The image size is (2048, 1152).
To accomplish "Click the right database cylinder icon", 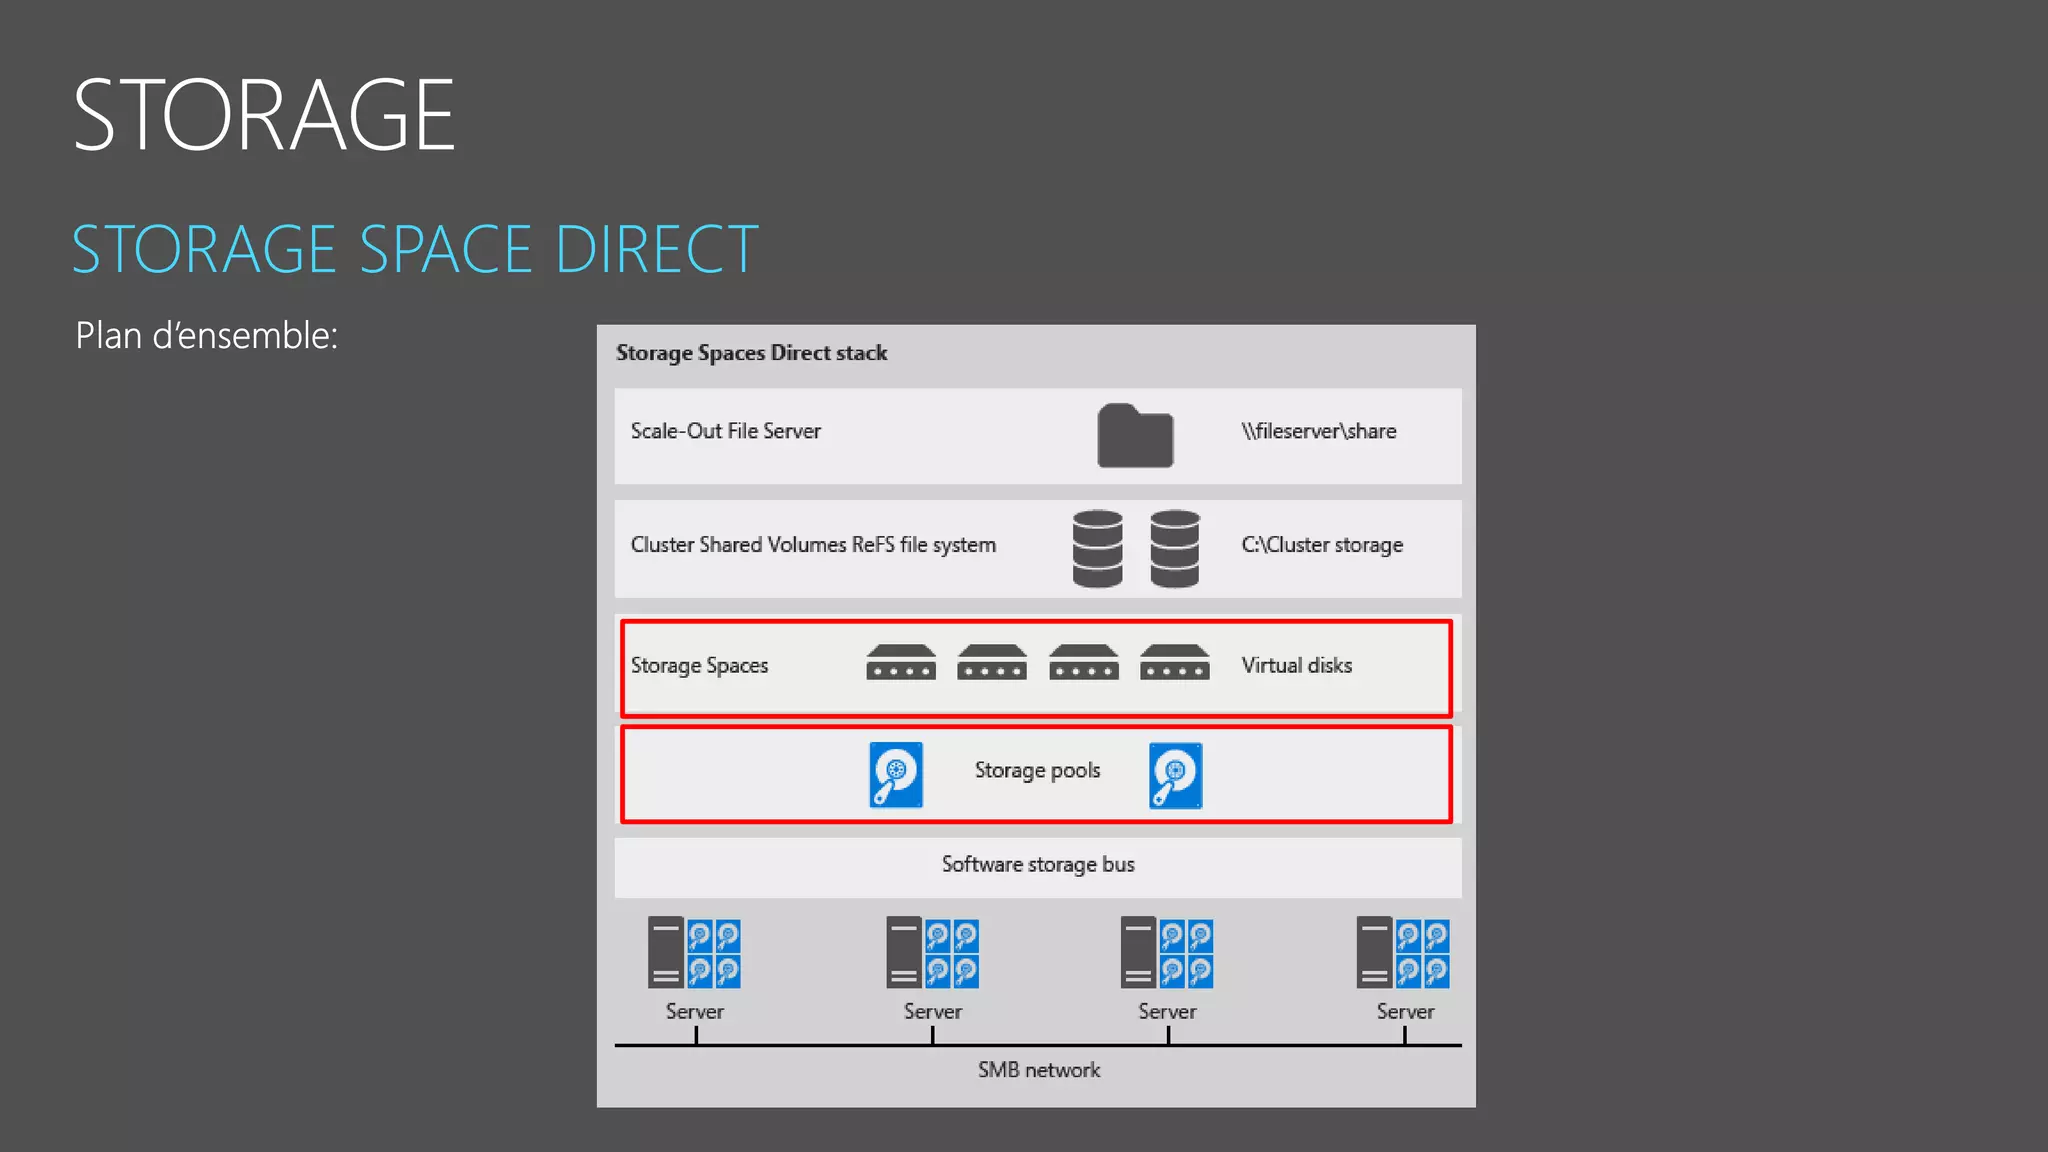I will (x=1174, y=548).
